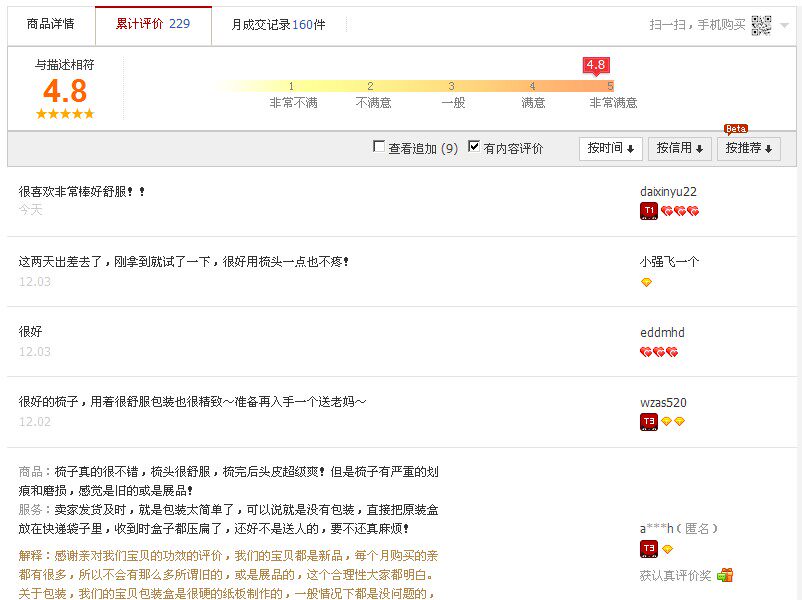The width and height of the screenshot is (802, 600).
Task: Click the yellow diamond icon under 小强飞一个
Action: [647, 282]
